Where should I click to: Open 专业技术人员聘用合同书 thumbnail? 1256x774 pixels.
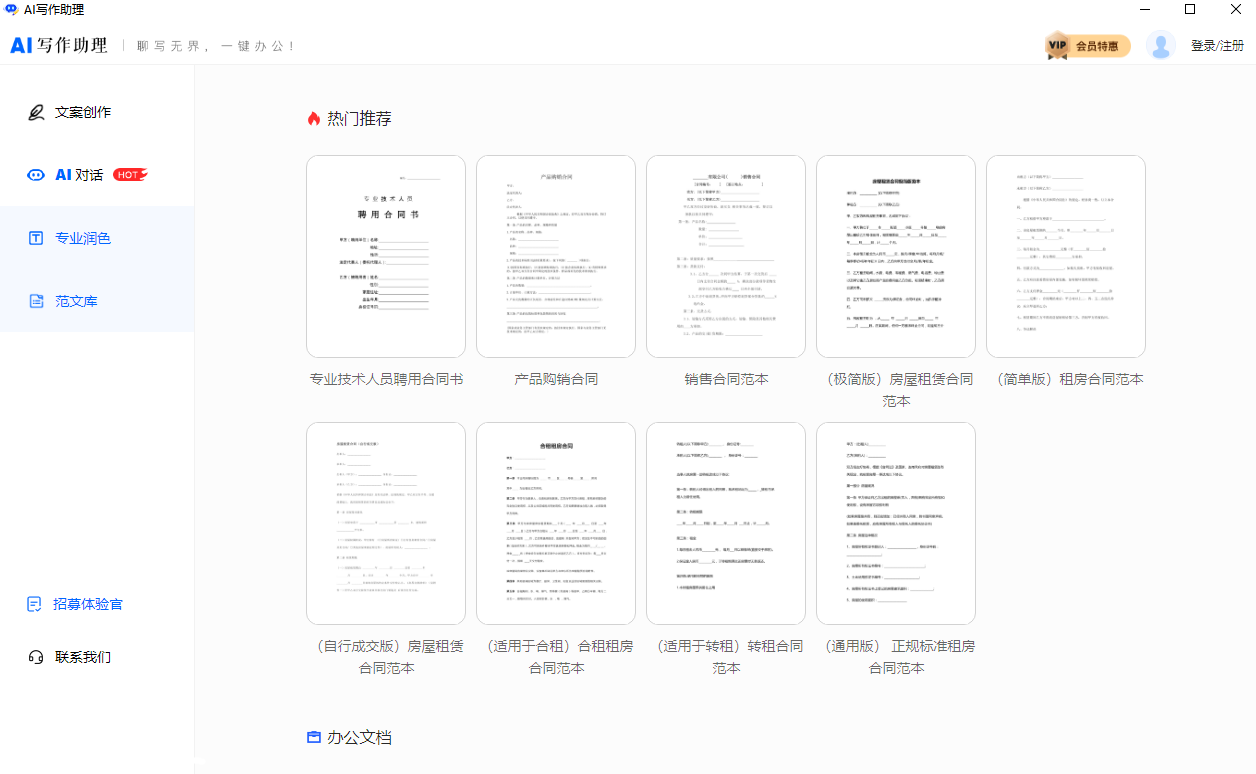[x=386, y=256]
